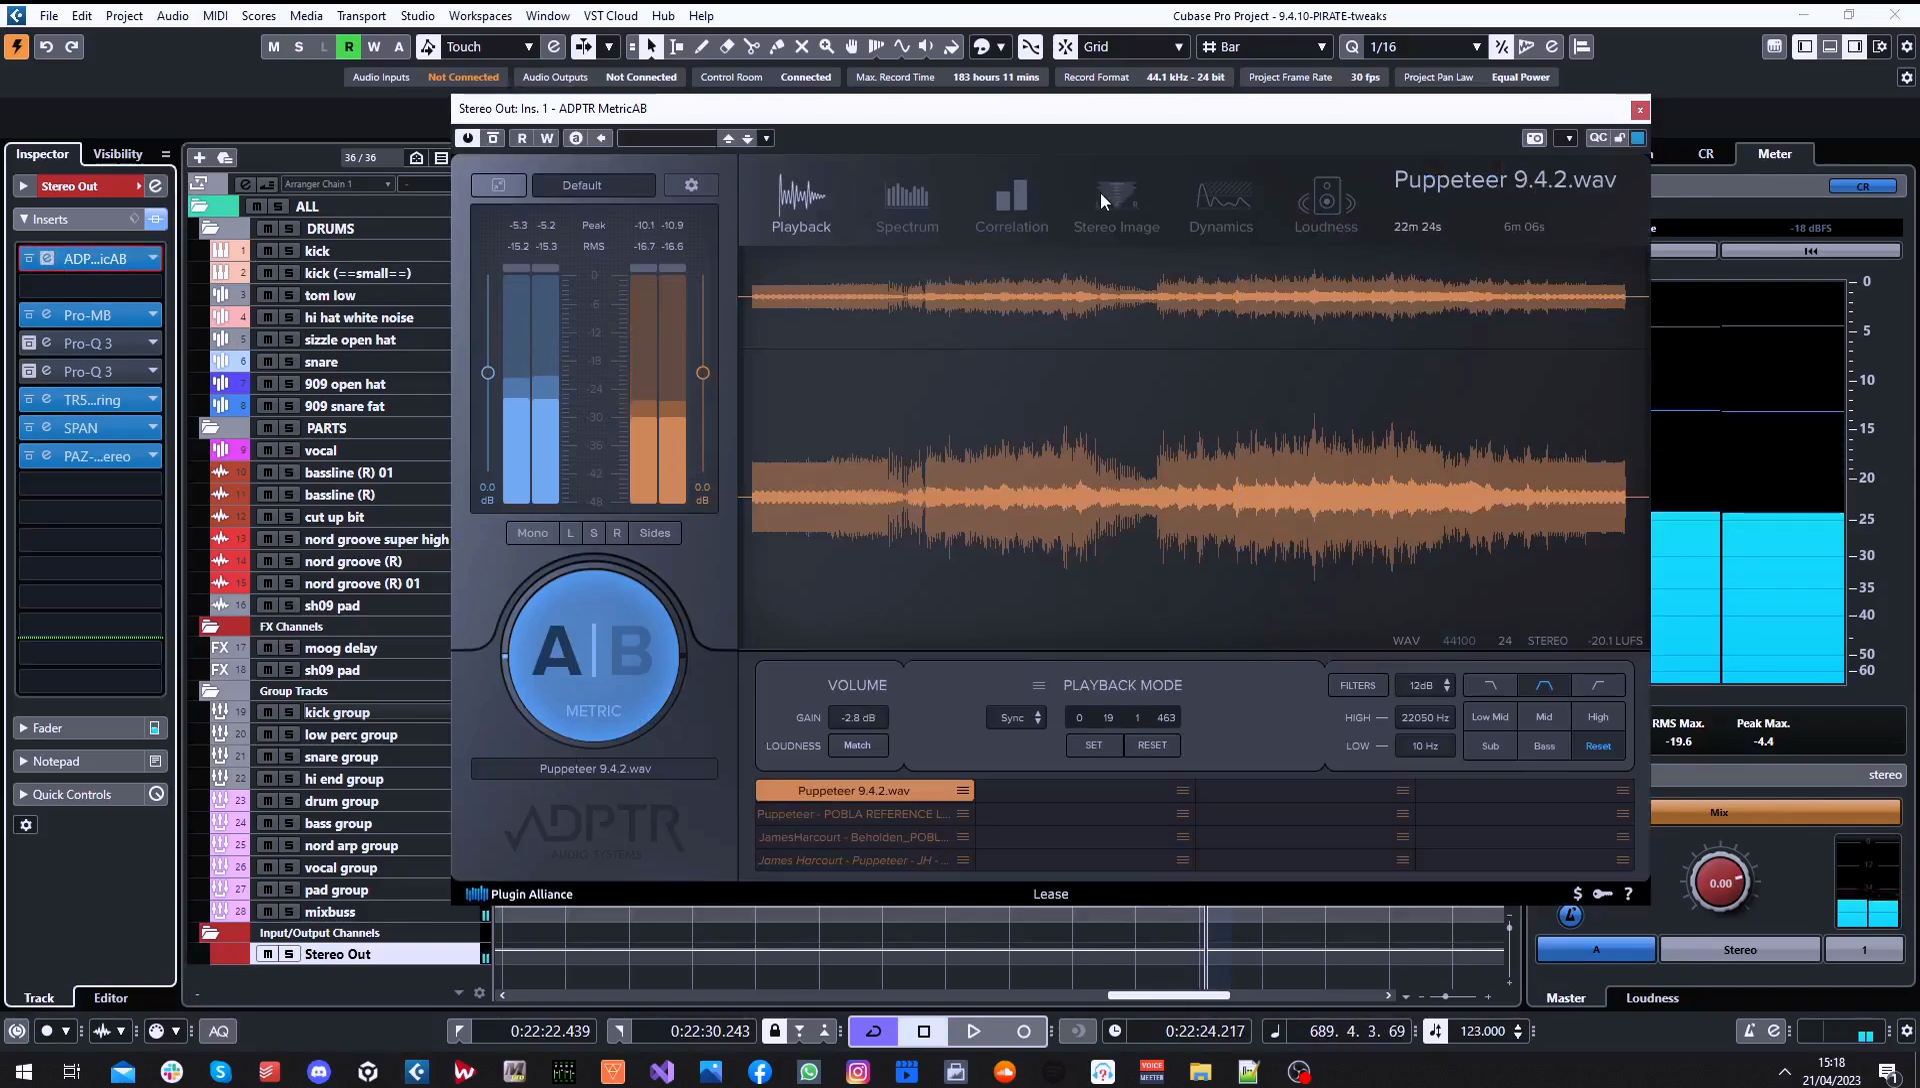Select the Erase tool
Screen dimensions: 1920x1088
coord(727,47)
